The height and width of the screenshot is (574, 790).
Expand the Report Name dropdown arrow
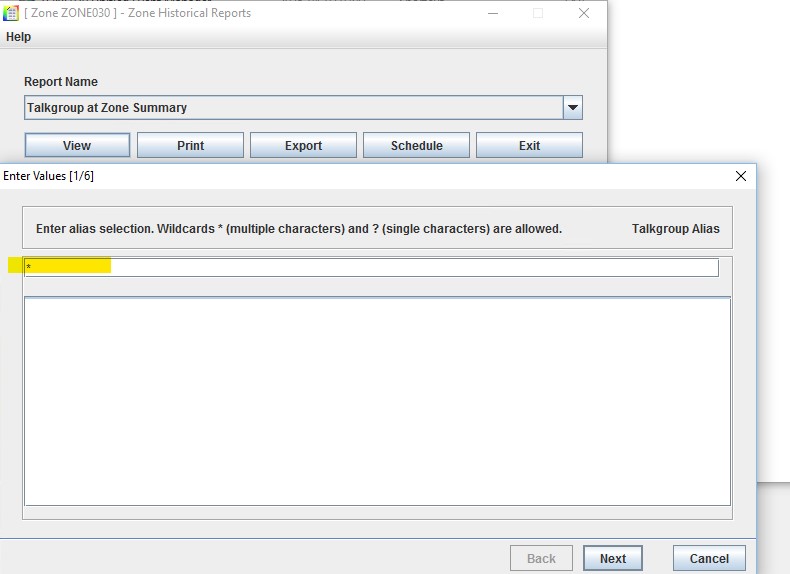click(573, 107)
